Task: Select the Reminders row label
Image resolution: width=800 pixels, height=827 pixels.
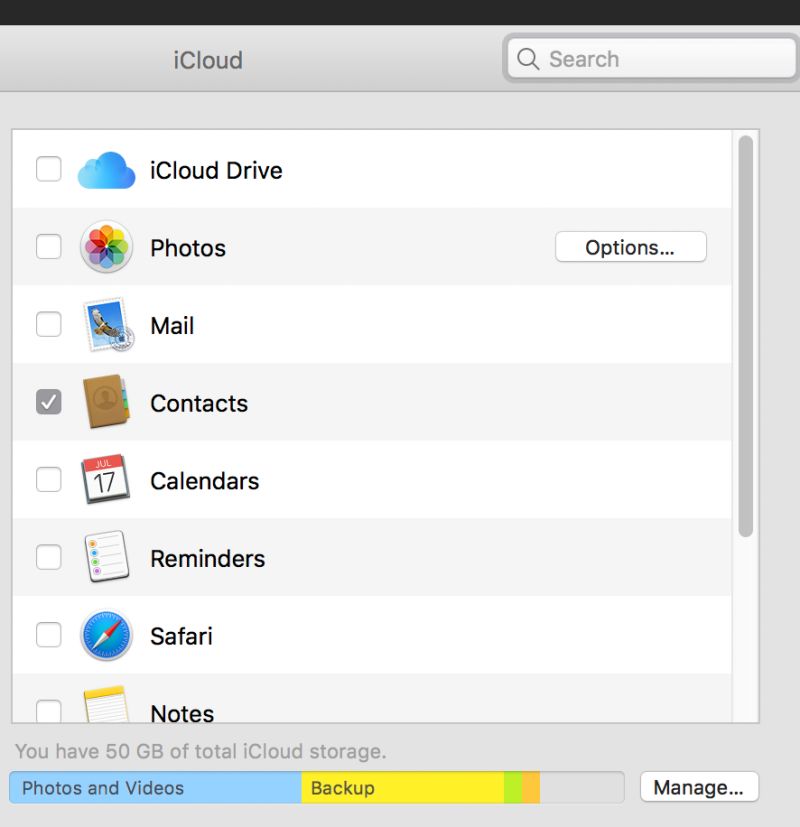Action: tap(208, 559)
